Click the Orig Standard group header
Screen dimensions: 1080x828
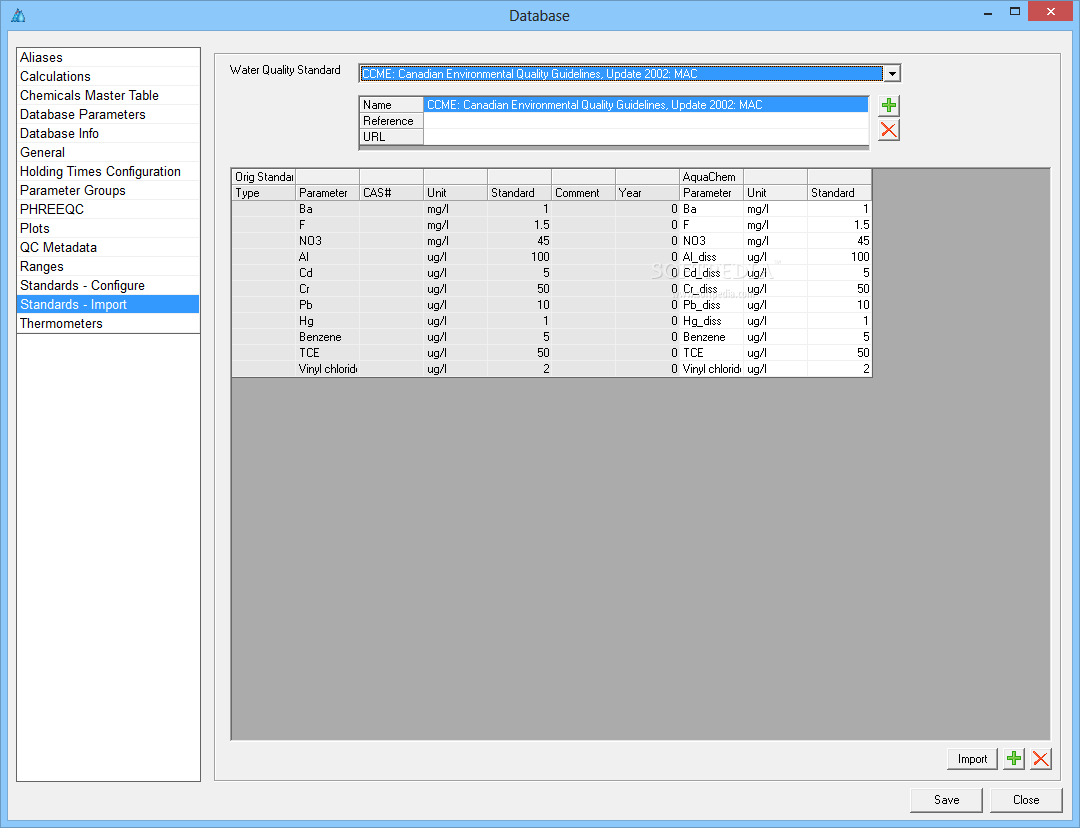click(264, 177)
